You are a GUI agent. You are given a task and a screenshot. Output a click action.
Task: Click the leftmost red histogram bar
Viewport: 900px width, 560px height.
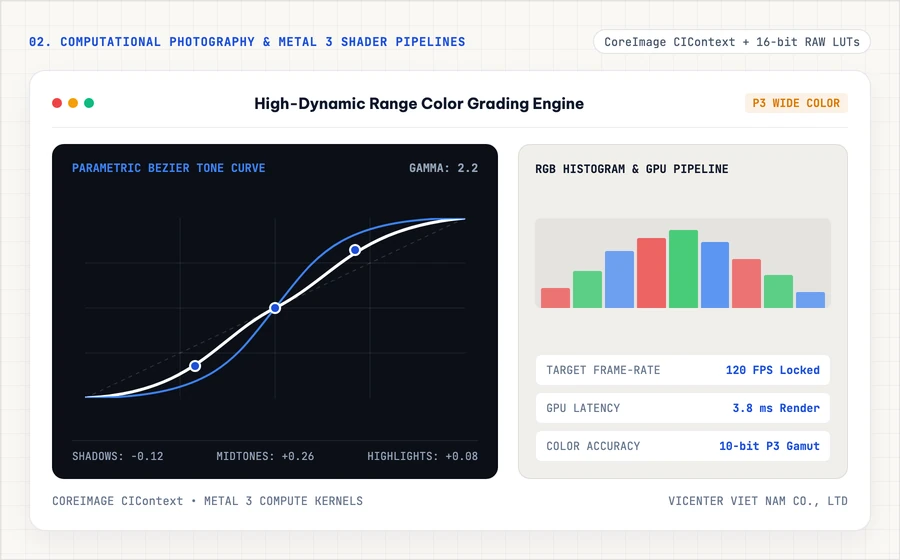point(555,298)
